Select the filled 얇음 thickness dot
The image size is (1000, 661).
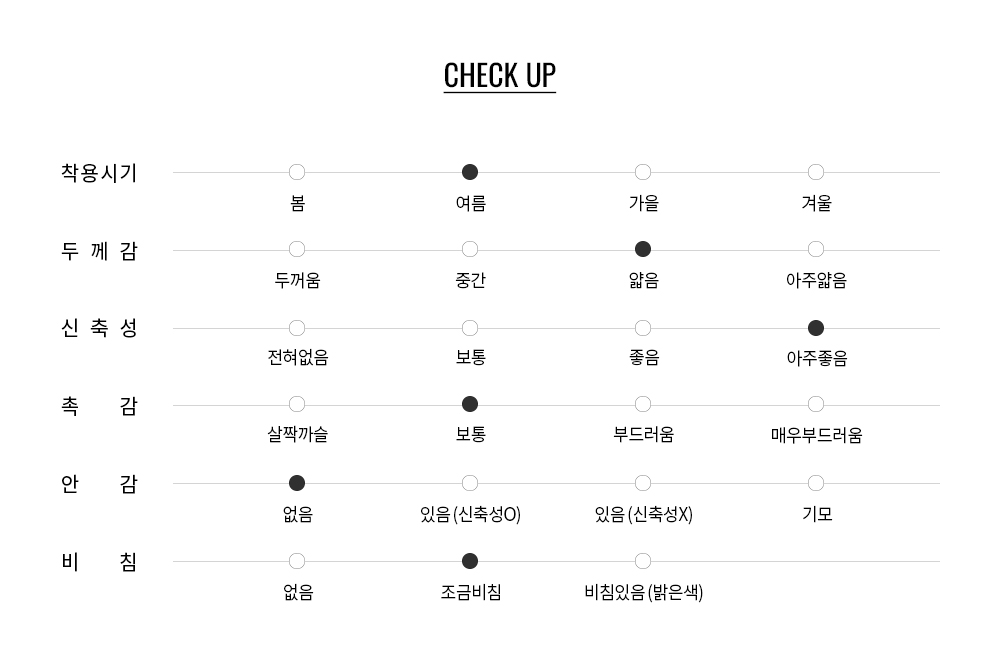coord(643,249)
